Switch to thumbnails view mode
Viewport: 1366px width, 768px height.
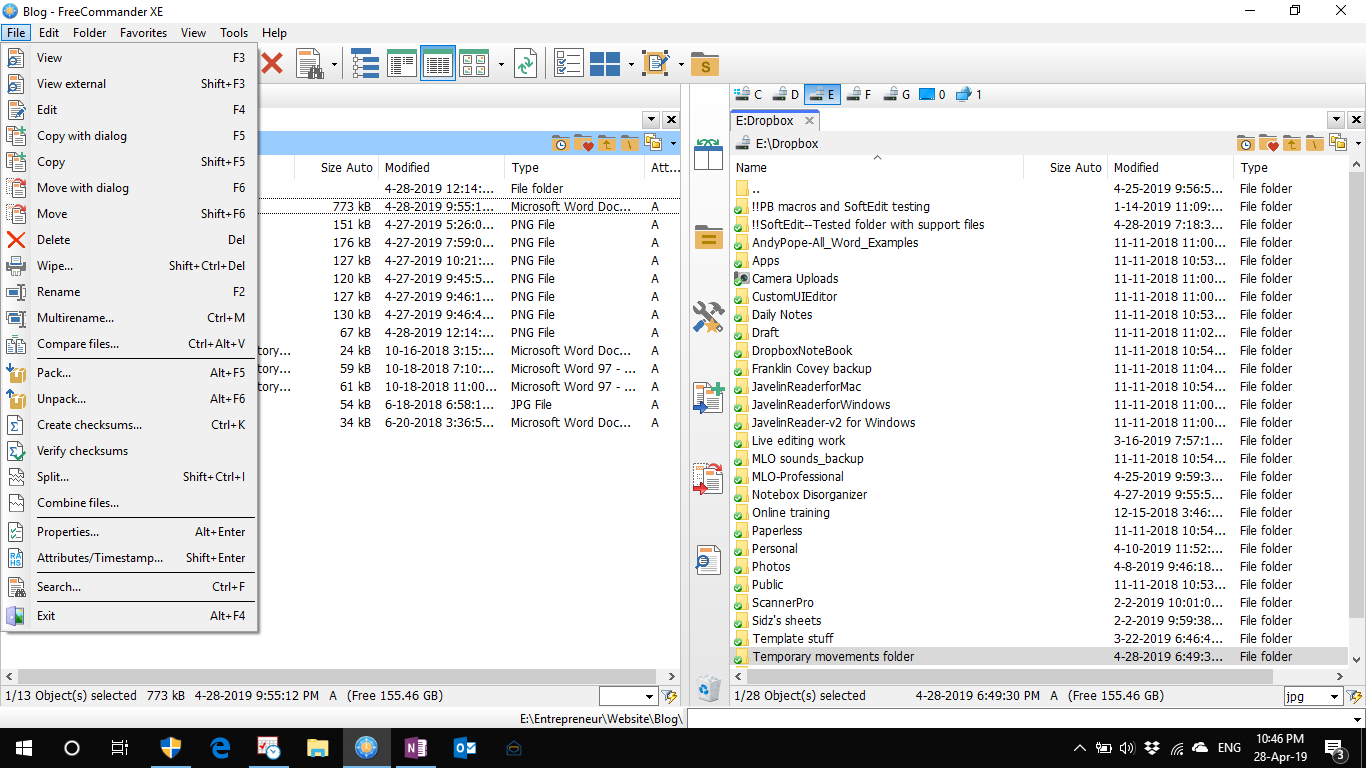(473, 64)
